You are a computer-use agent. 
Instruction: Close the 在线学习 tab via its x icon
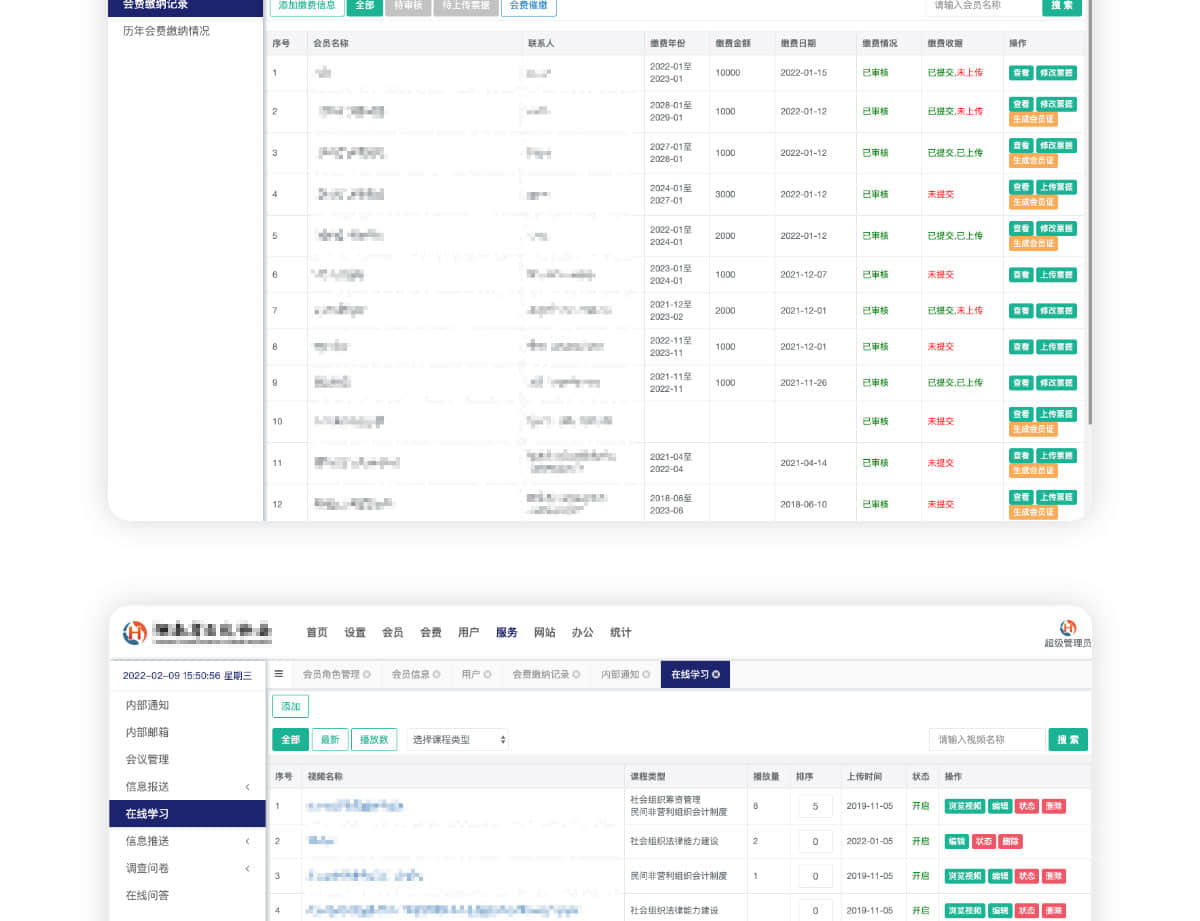click(x=716, y=675)
